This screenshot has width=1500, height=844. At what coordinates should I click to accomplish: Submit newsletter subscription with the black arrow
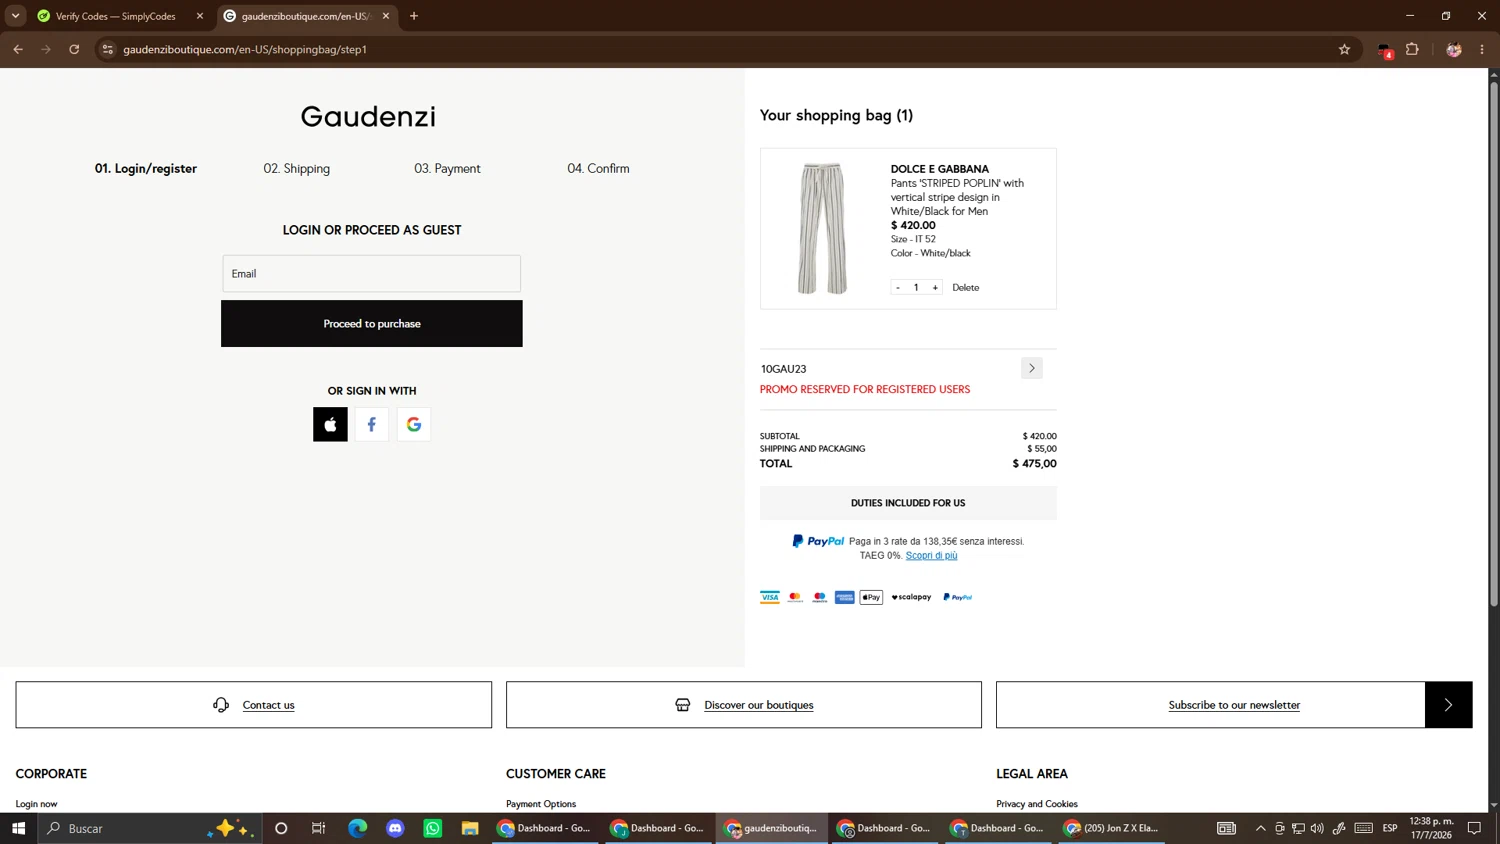[1448, 705]
